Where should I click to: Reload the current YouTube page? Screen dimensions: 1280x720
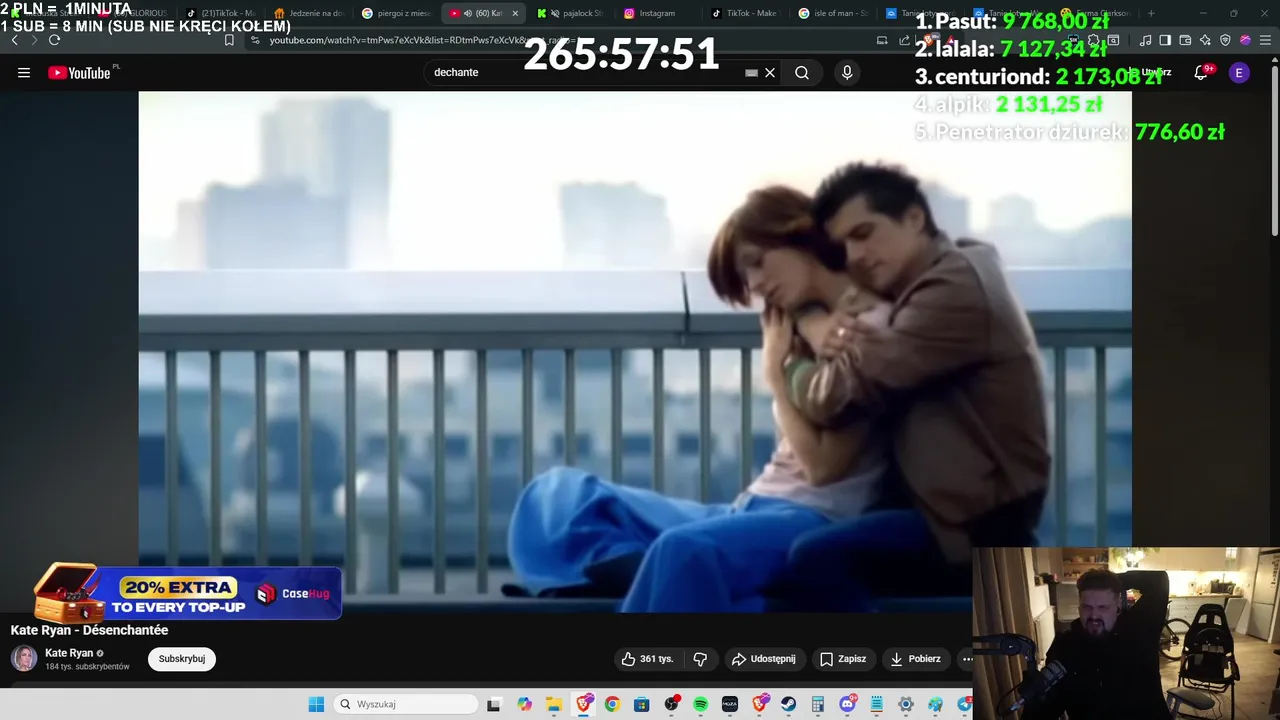pos(55,40)
